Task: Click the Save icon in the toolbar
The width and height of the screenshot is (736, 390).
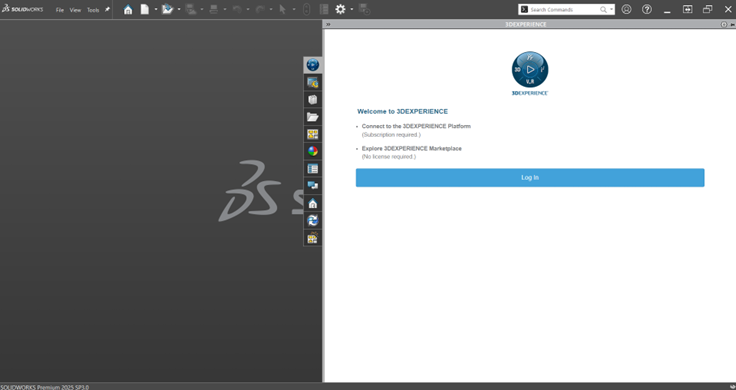Action: pos(191,9)
